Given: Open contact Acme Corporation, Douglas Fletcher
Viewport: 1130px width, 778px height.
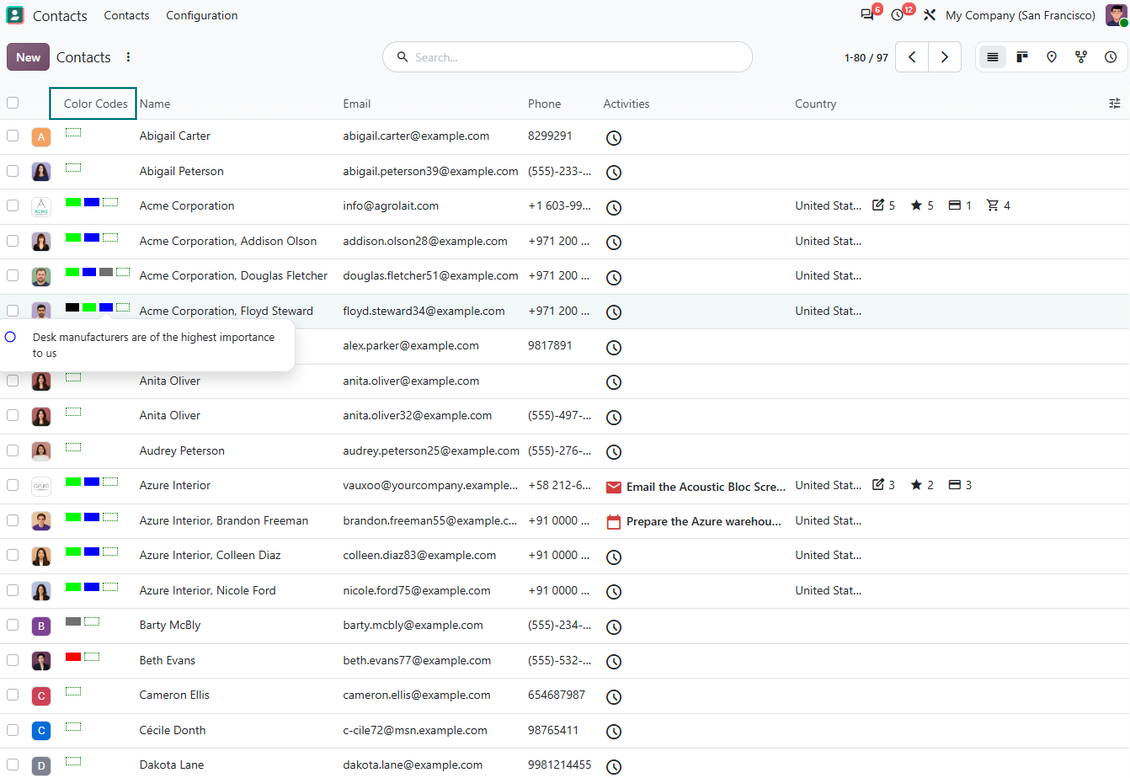Looking at the screenshot, I should tap(233, 275).
